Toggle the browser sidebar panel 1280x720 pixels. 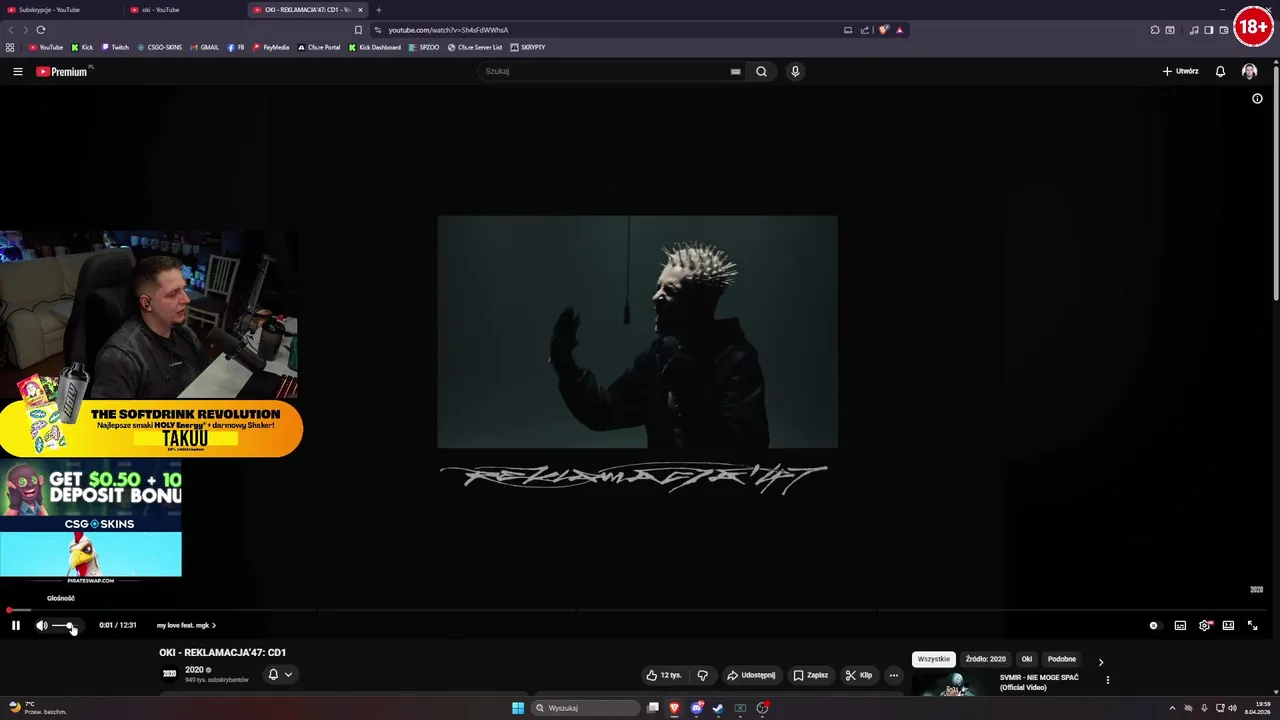click(1209, 30)
